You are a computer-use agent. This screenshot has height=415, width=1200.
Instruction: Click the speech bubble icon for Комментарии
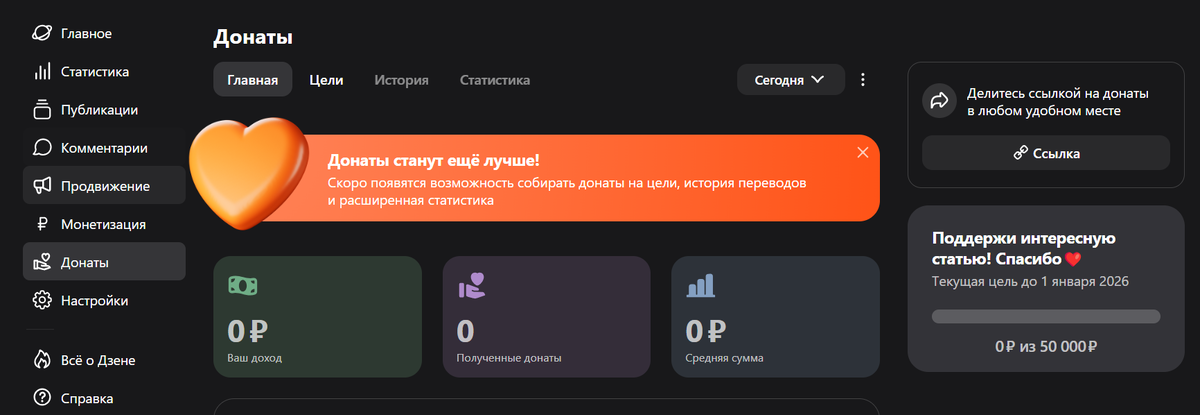[42, 148]
